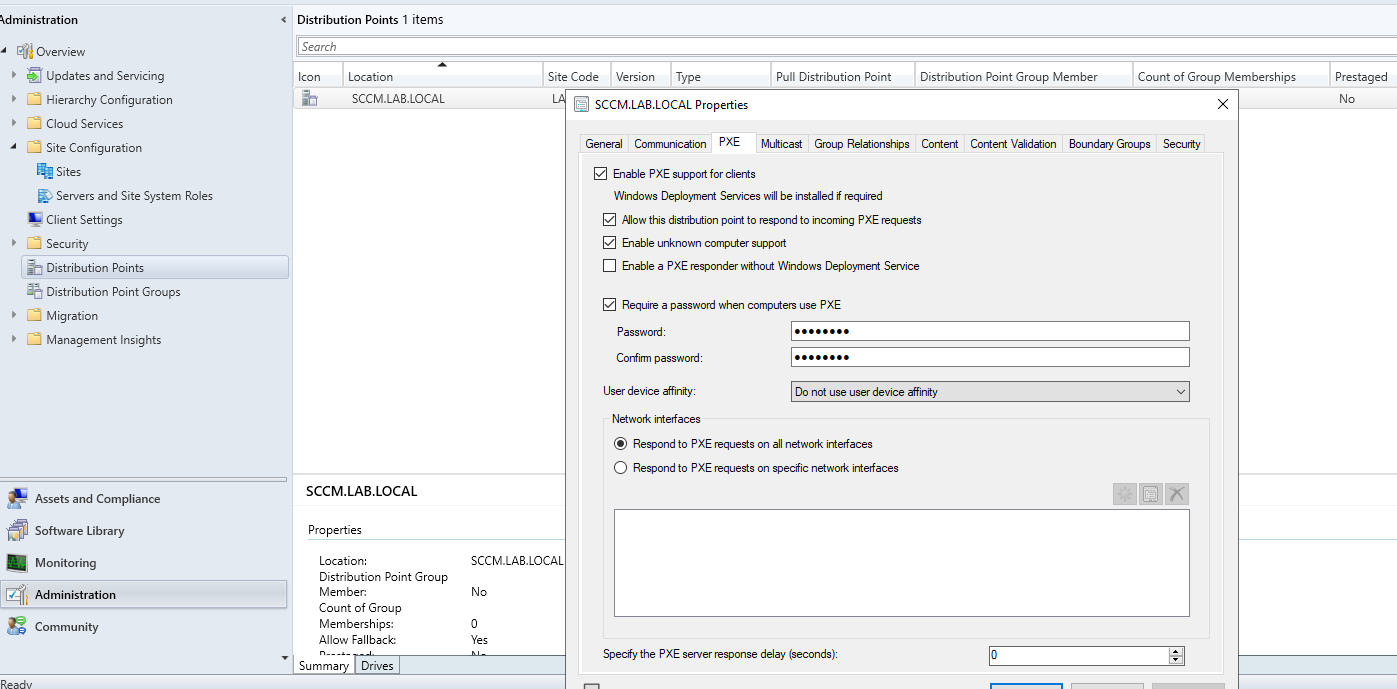
Task: Open the Community workspace icon
Action: point(17,627)
